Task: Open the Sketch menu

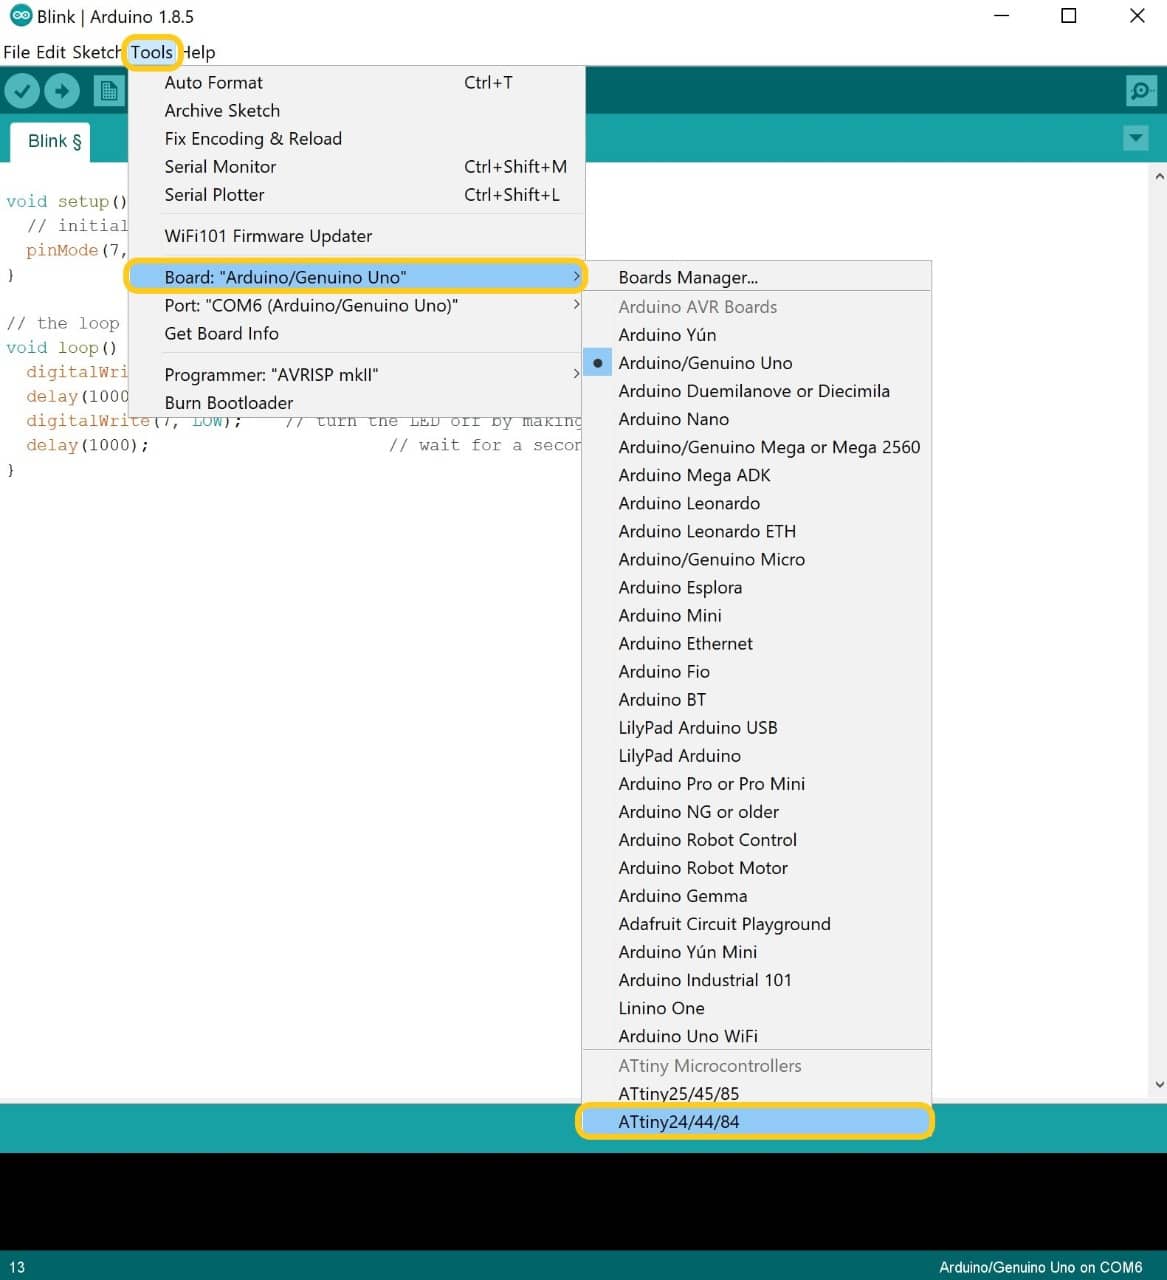Action: (x=95, y=52)
